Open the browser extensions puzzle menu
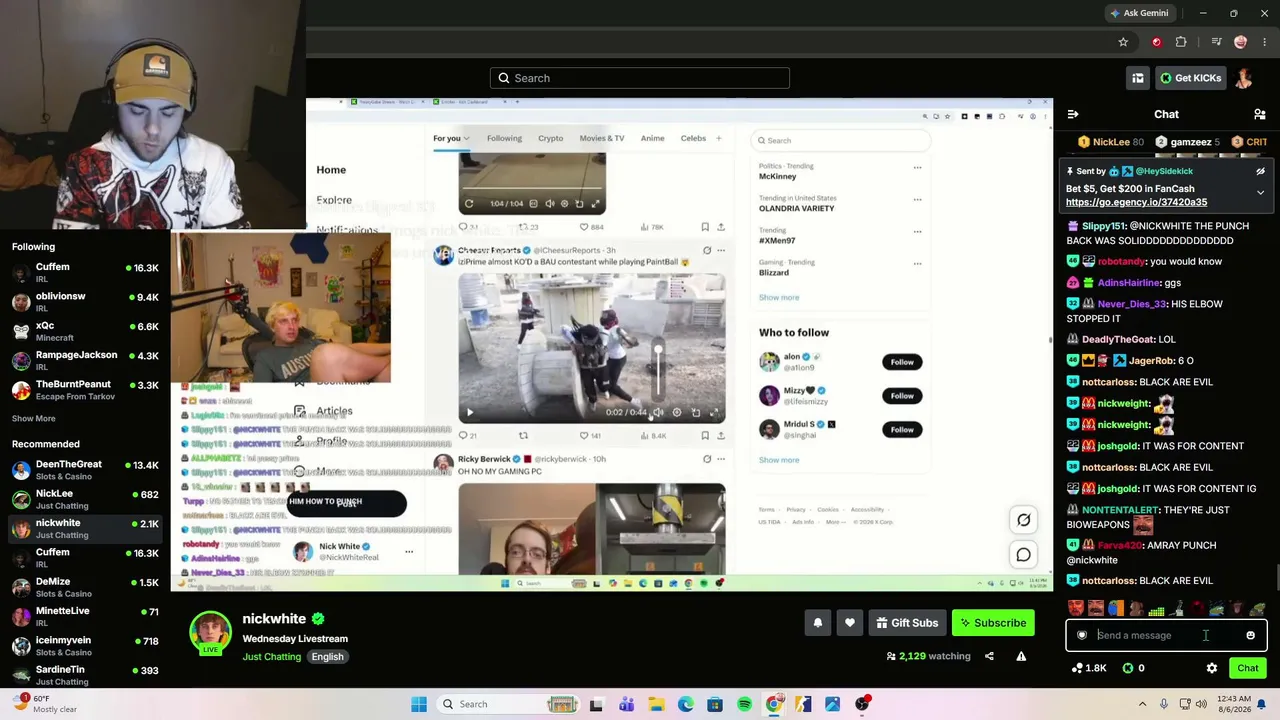 pos(1181,42)
